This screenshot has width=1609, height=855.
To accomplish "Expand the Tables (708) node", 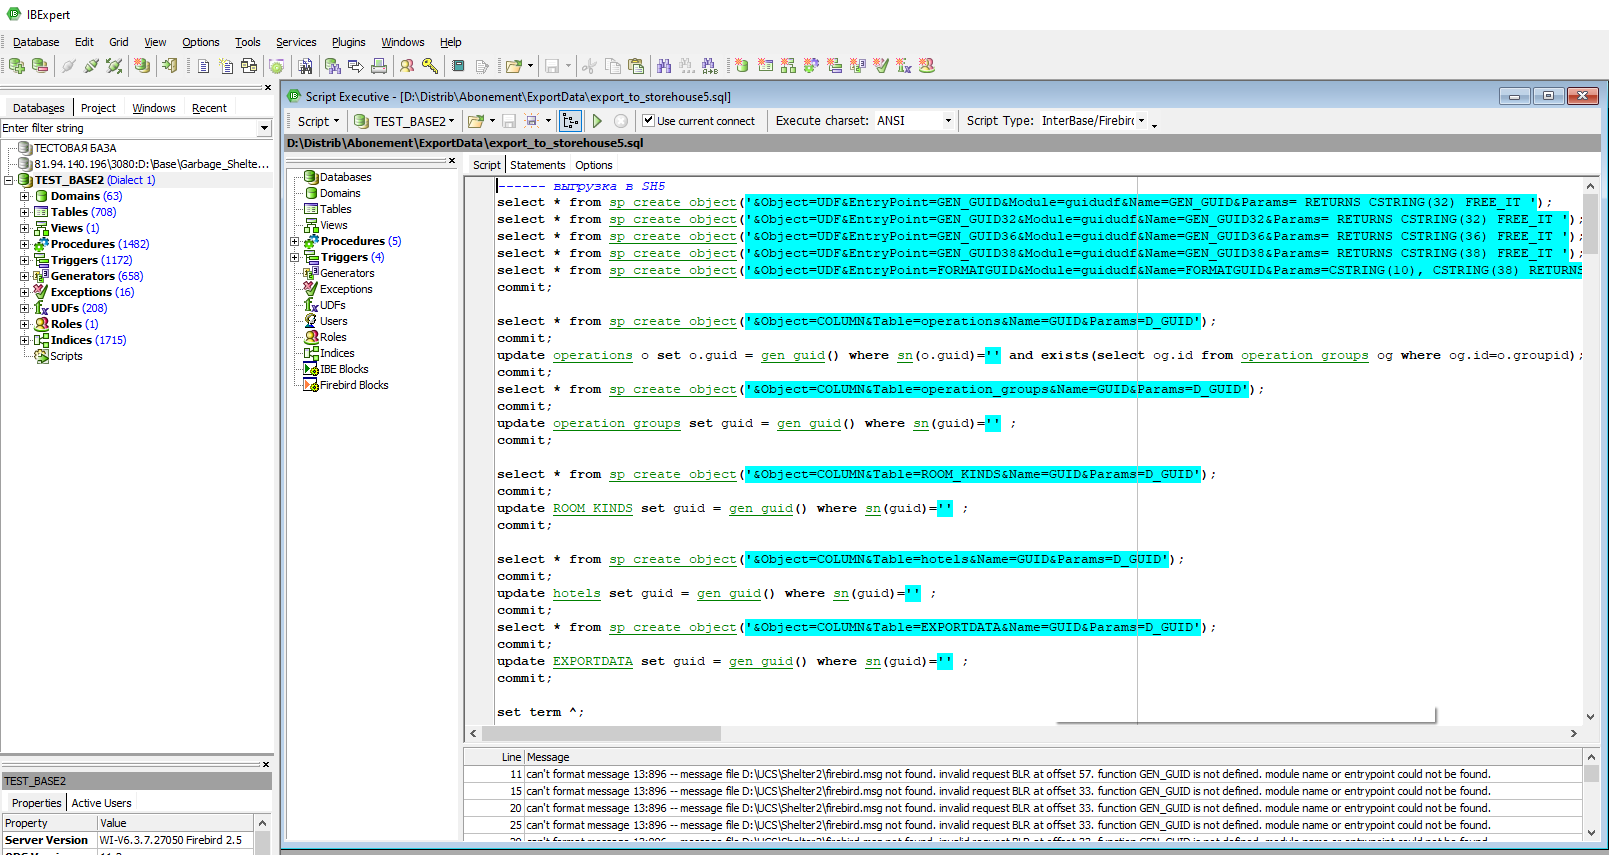I will 24,212.
